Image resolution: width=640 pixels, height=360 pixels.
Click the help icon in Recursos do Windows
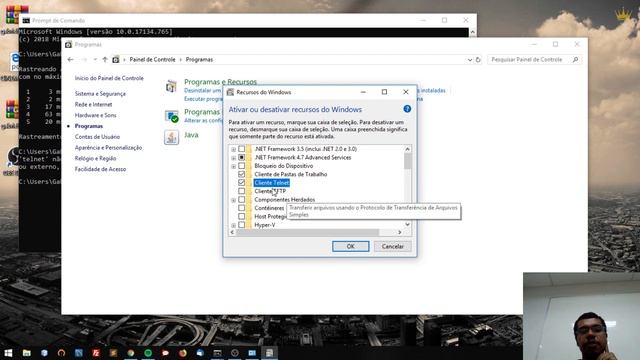[x=407, y=109]
